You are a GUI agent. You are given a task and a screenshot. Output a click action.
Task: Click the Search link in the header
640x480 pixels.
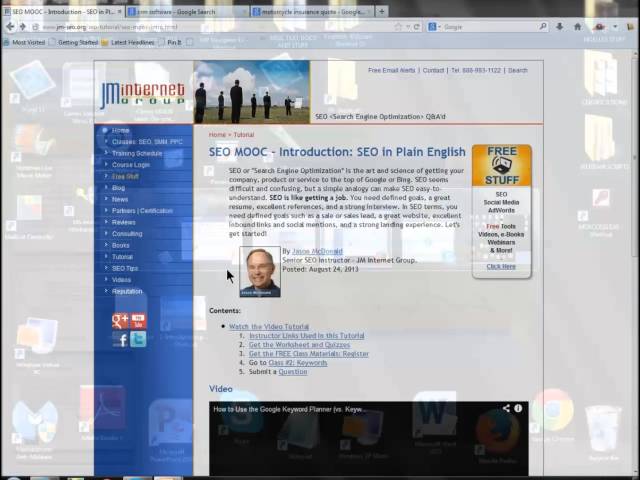pos(518,70)
